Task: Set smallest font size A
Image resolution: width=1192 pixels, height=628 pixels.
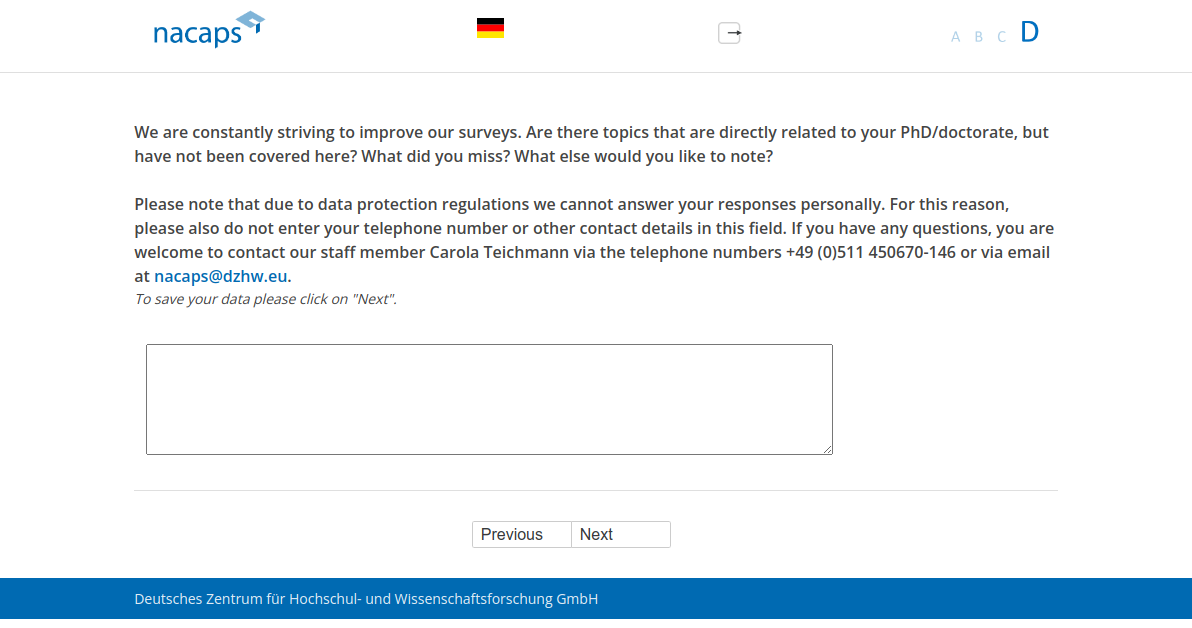Action: pyautogui.click(x=955, y=37)
